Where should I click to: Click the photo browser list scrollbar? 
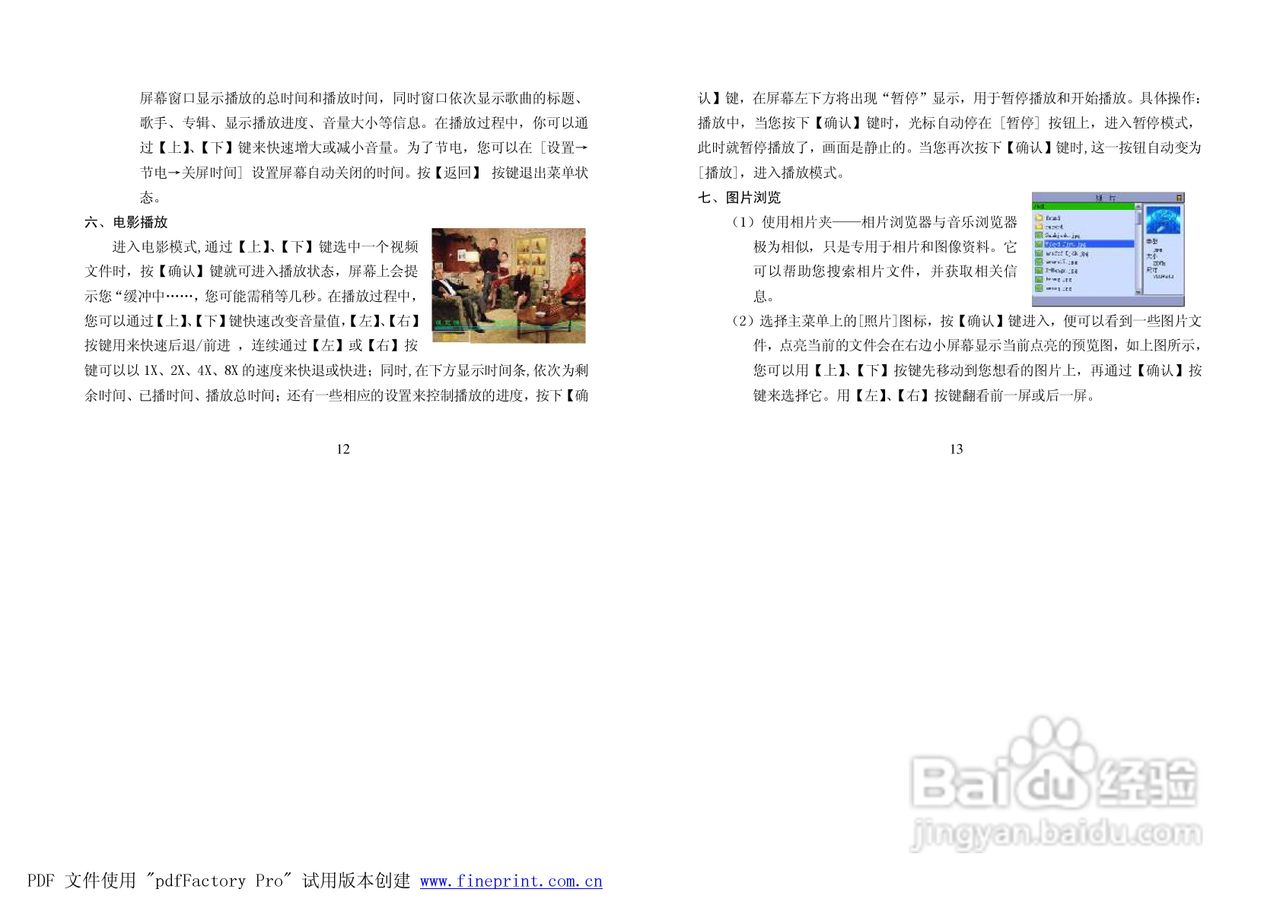(x=1138, y=250)
